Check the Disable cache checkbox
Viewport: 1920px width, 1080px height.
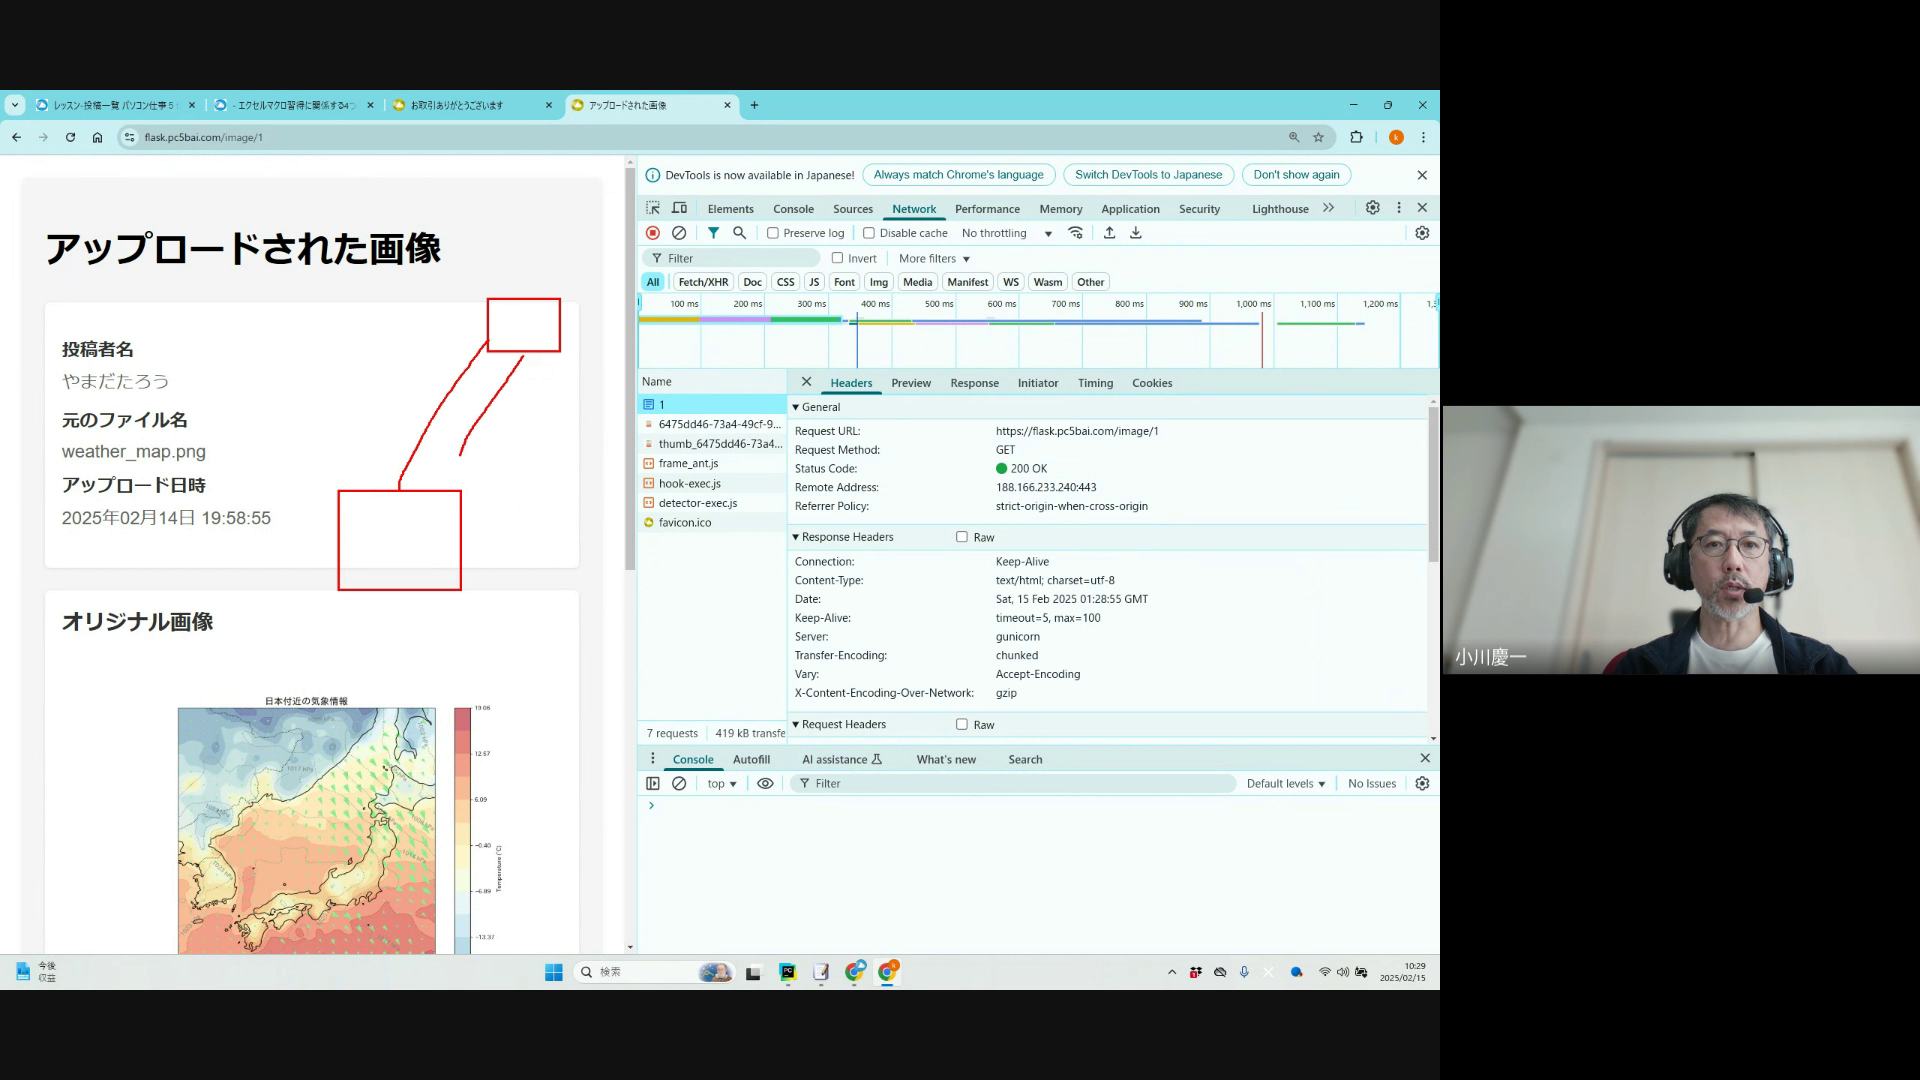point(869,233)
